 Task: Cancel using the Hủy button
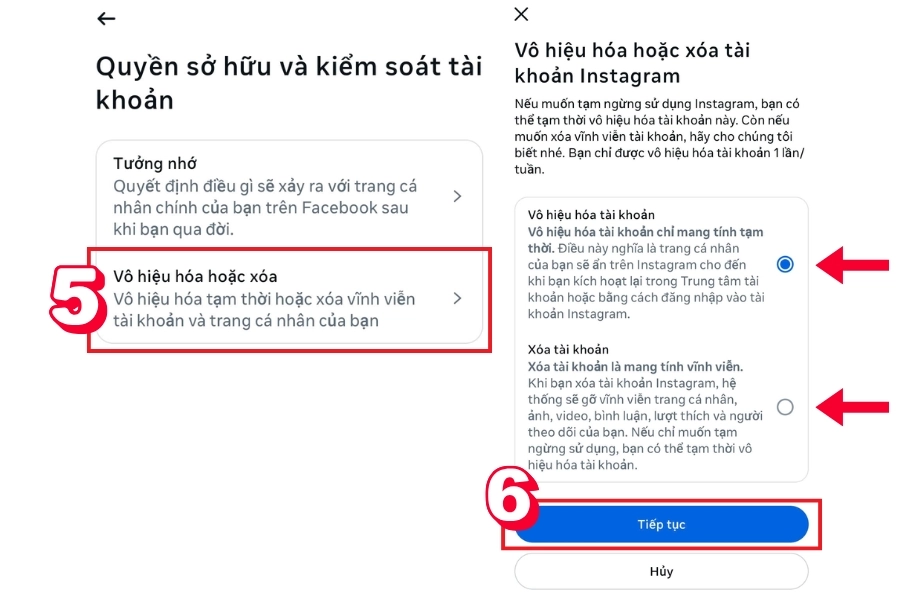(x=661, y=571)
